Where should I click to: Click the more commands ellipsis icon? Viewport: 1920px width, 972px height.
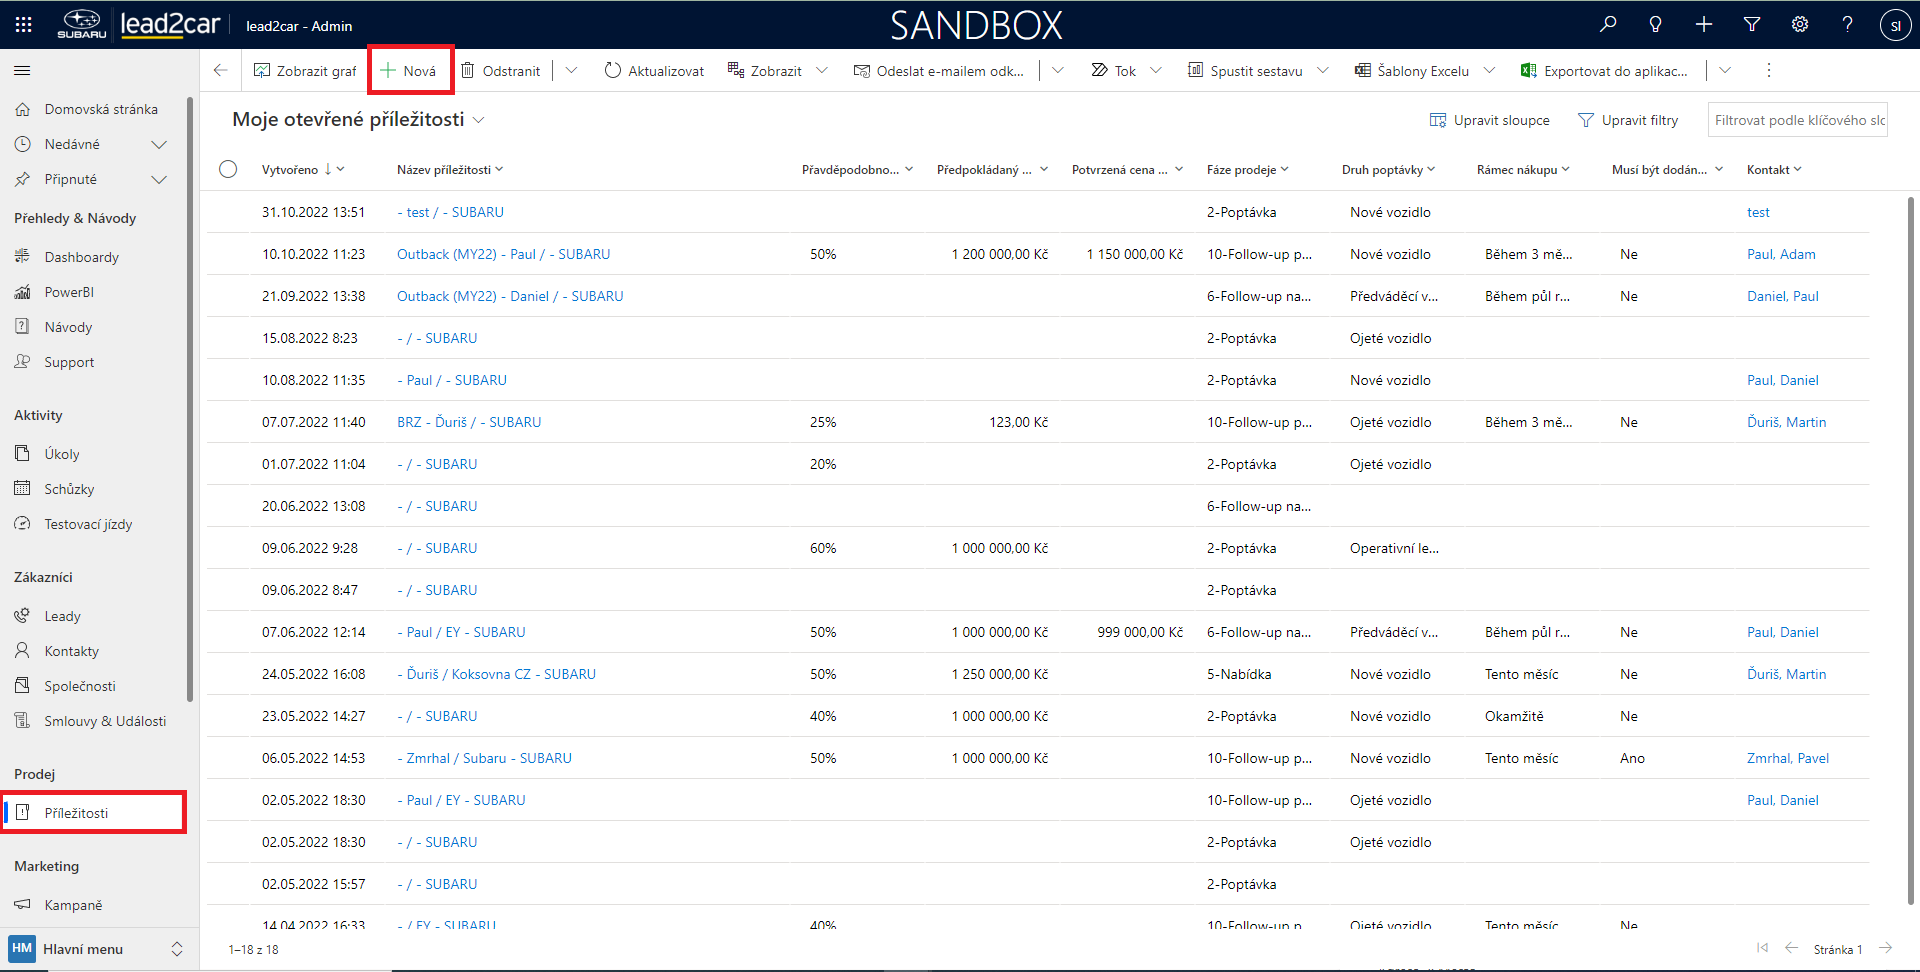(x=1768, y=71)
